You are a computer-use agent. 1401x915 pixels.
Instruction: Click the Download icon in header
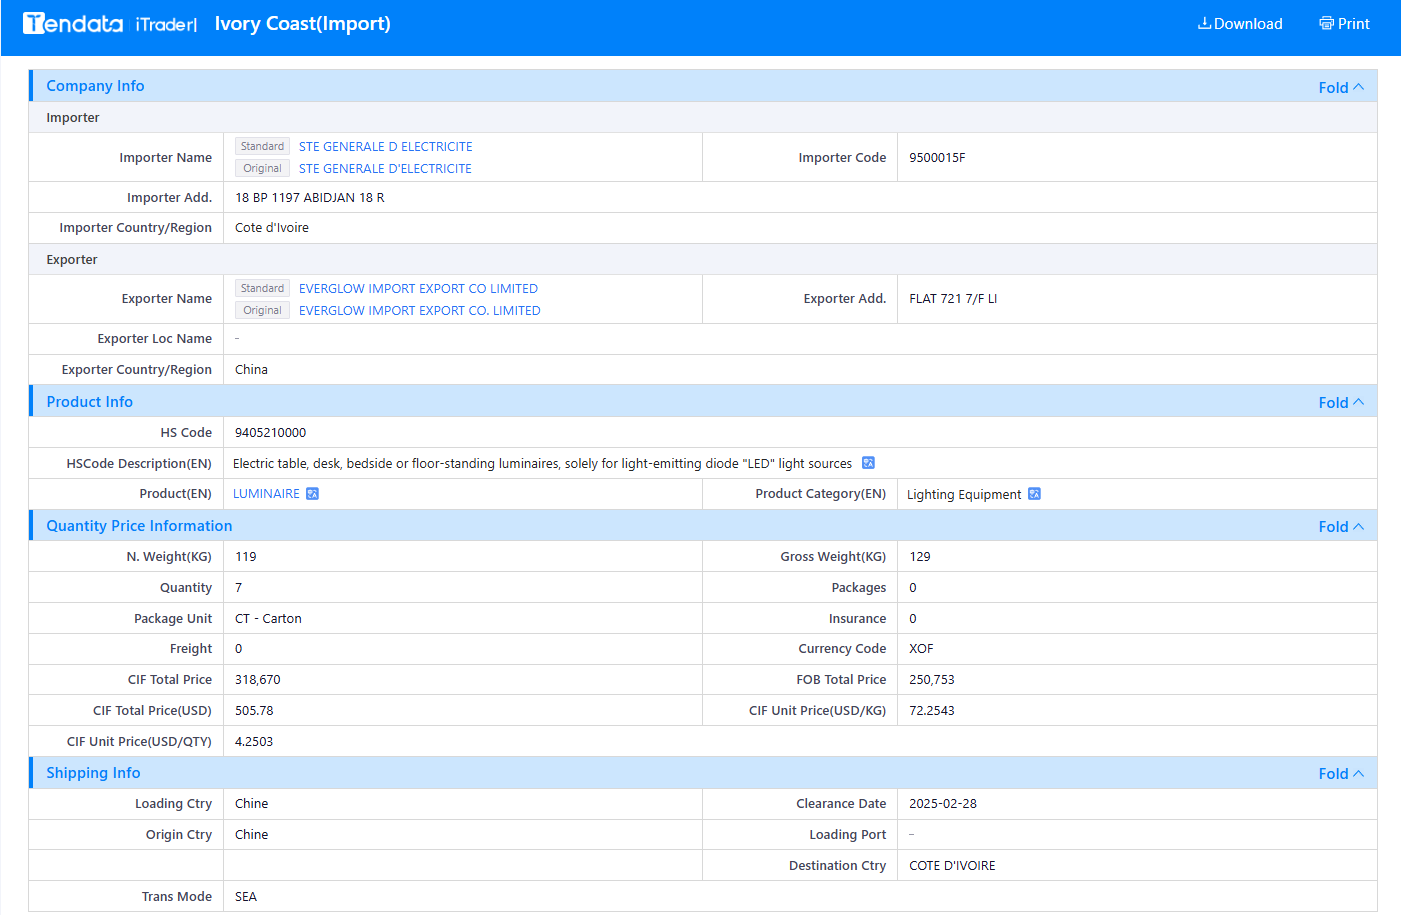(1204, 23)
